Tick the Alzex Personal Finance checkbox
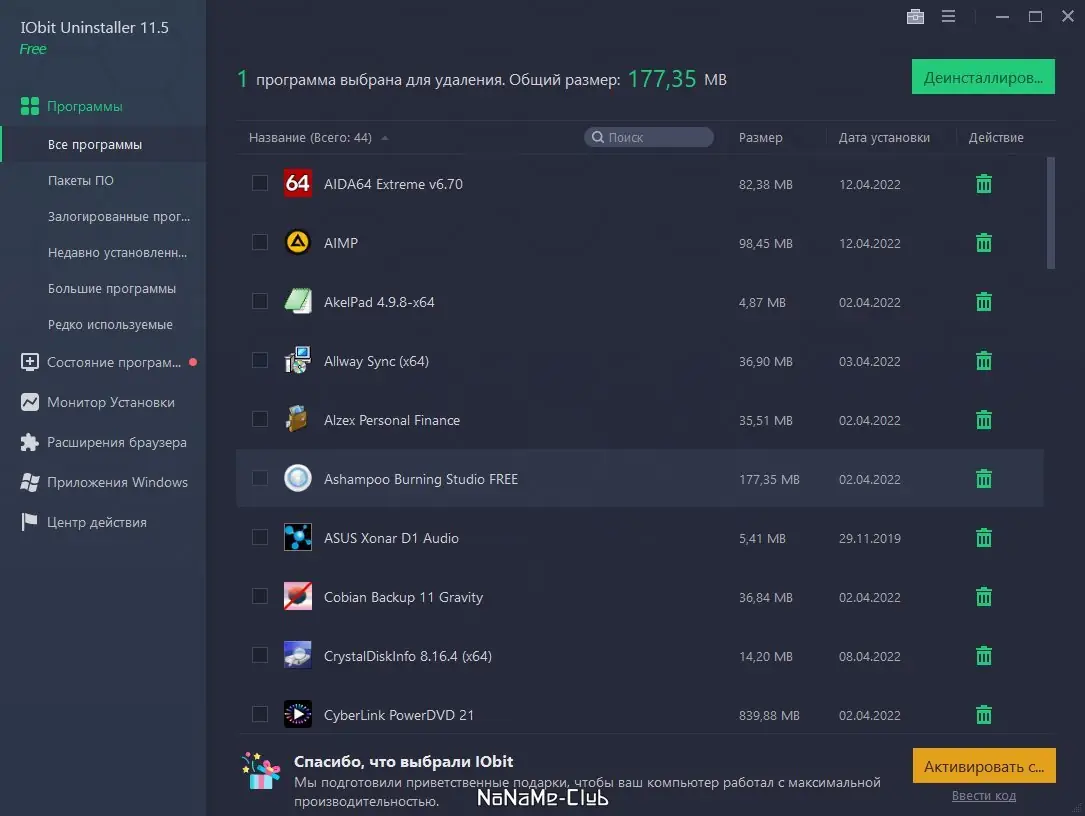 259,419
